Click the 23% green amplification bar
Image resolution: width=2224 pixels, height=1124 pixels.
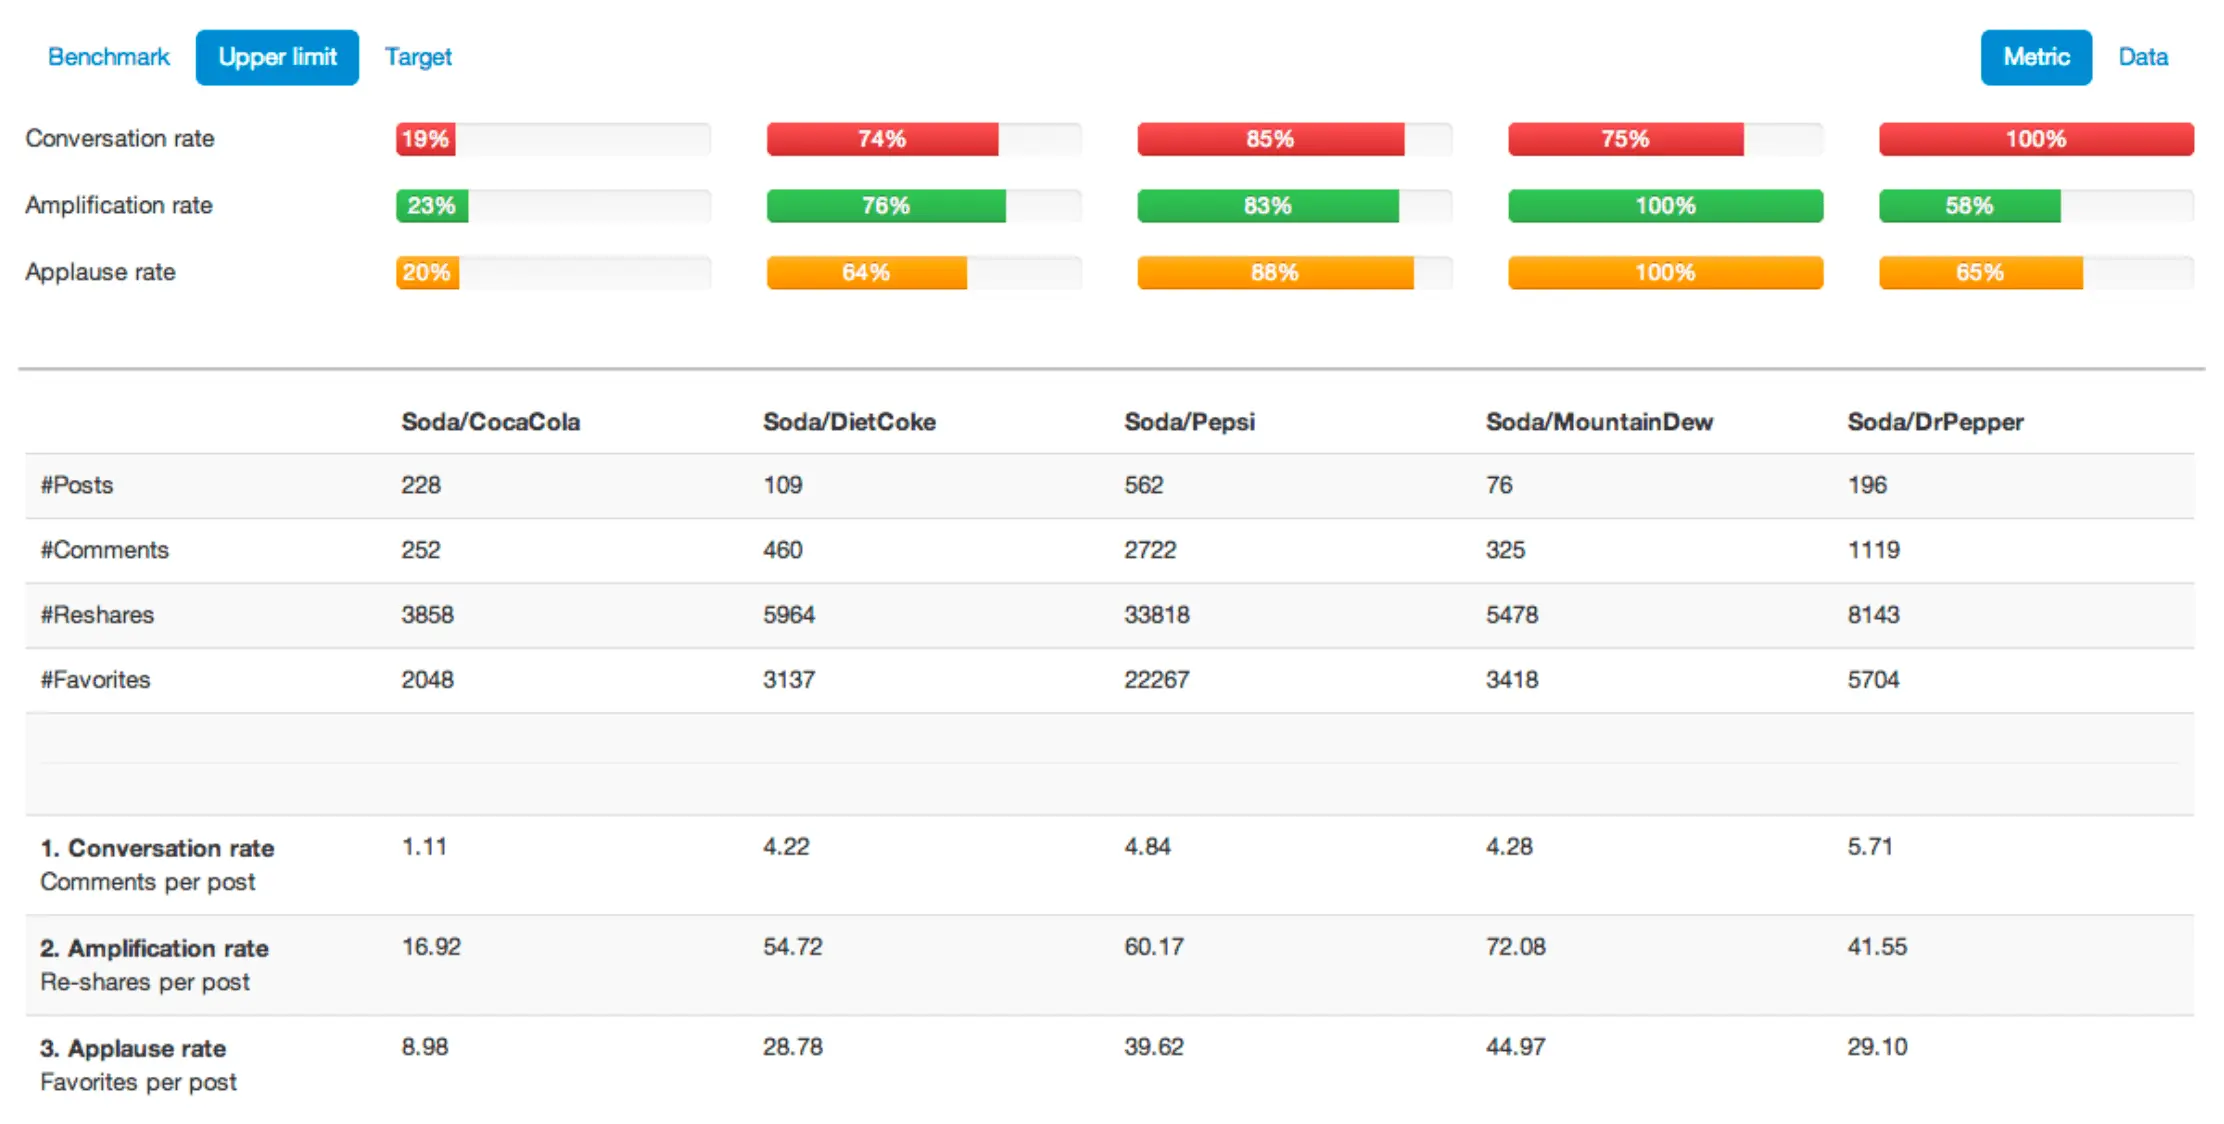tap(432, 206)
